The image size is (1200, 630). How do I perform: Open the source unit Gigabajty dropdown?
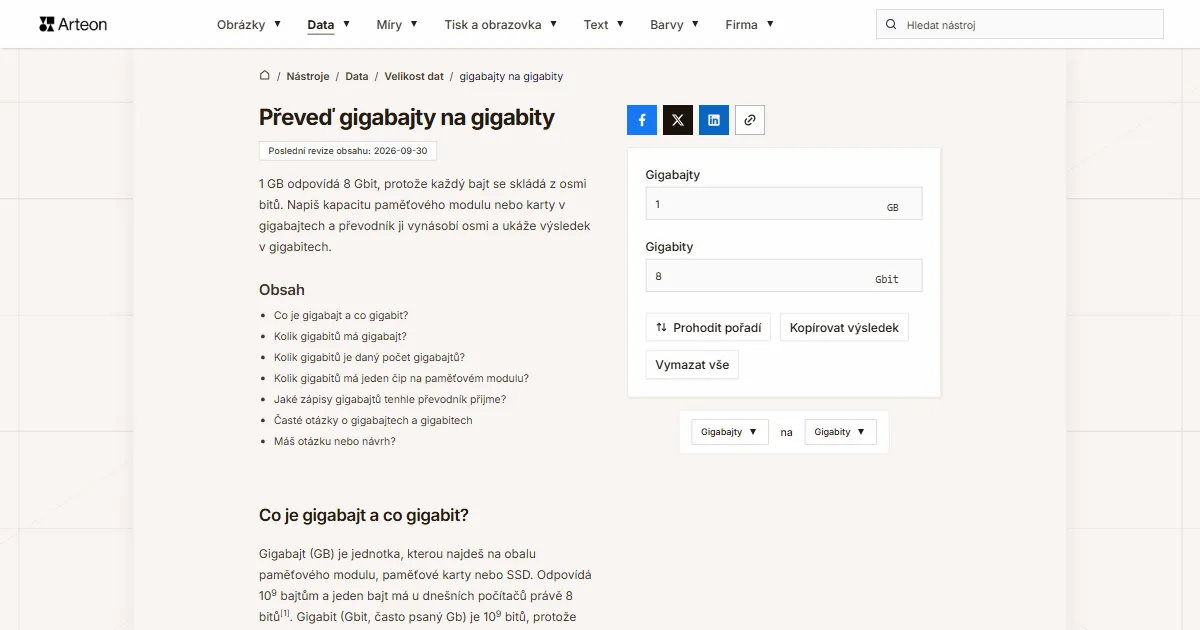click(730, 432)
